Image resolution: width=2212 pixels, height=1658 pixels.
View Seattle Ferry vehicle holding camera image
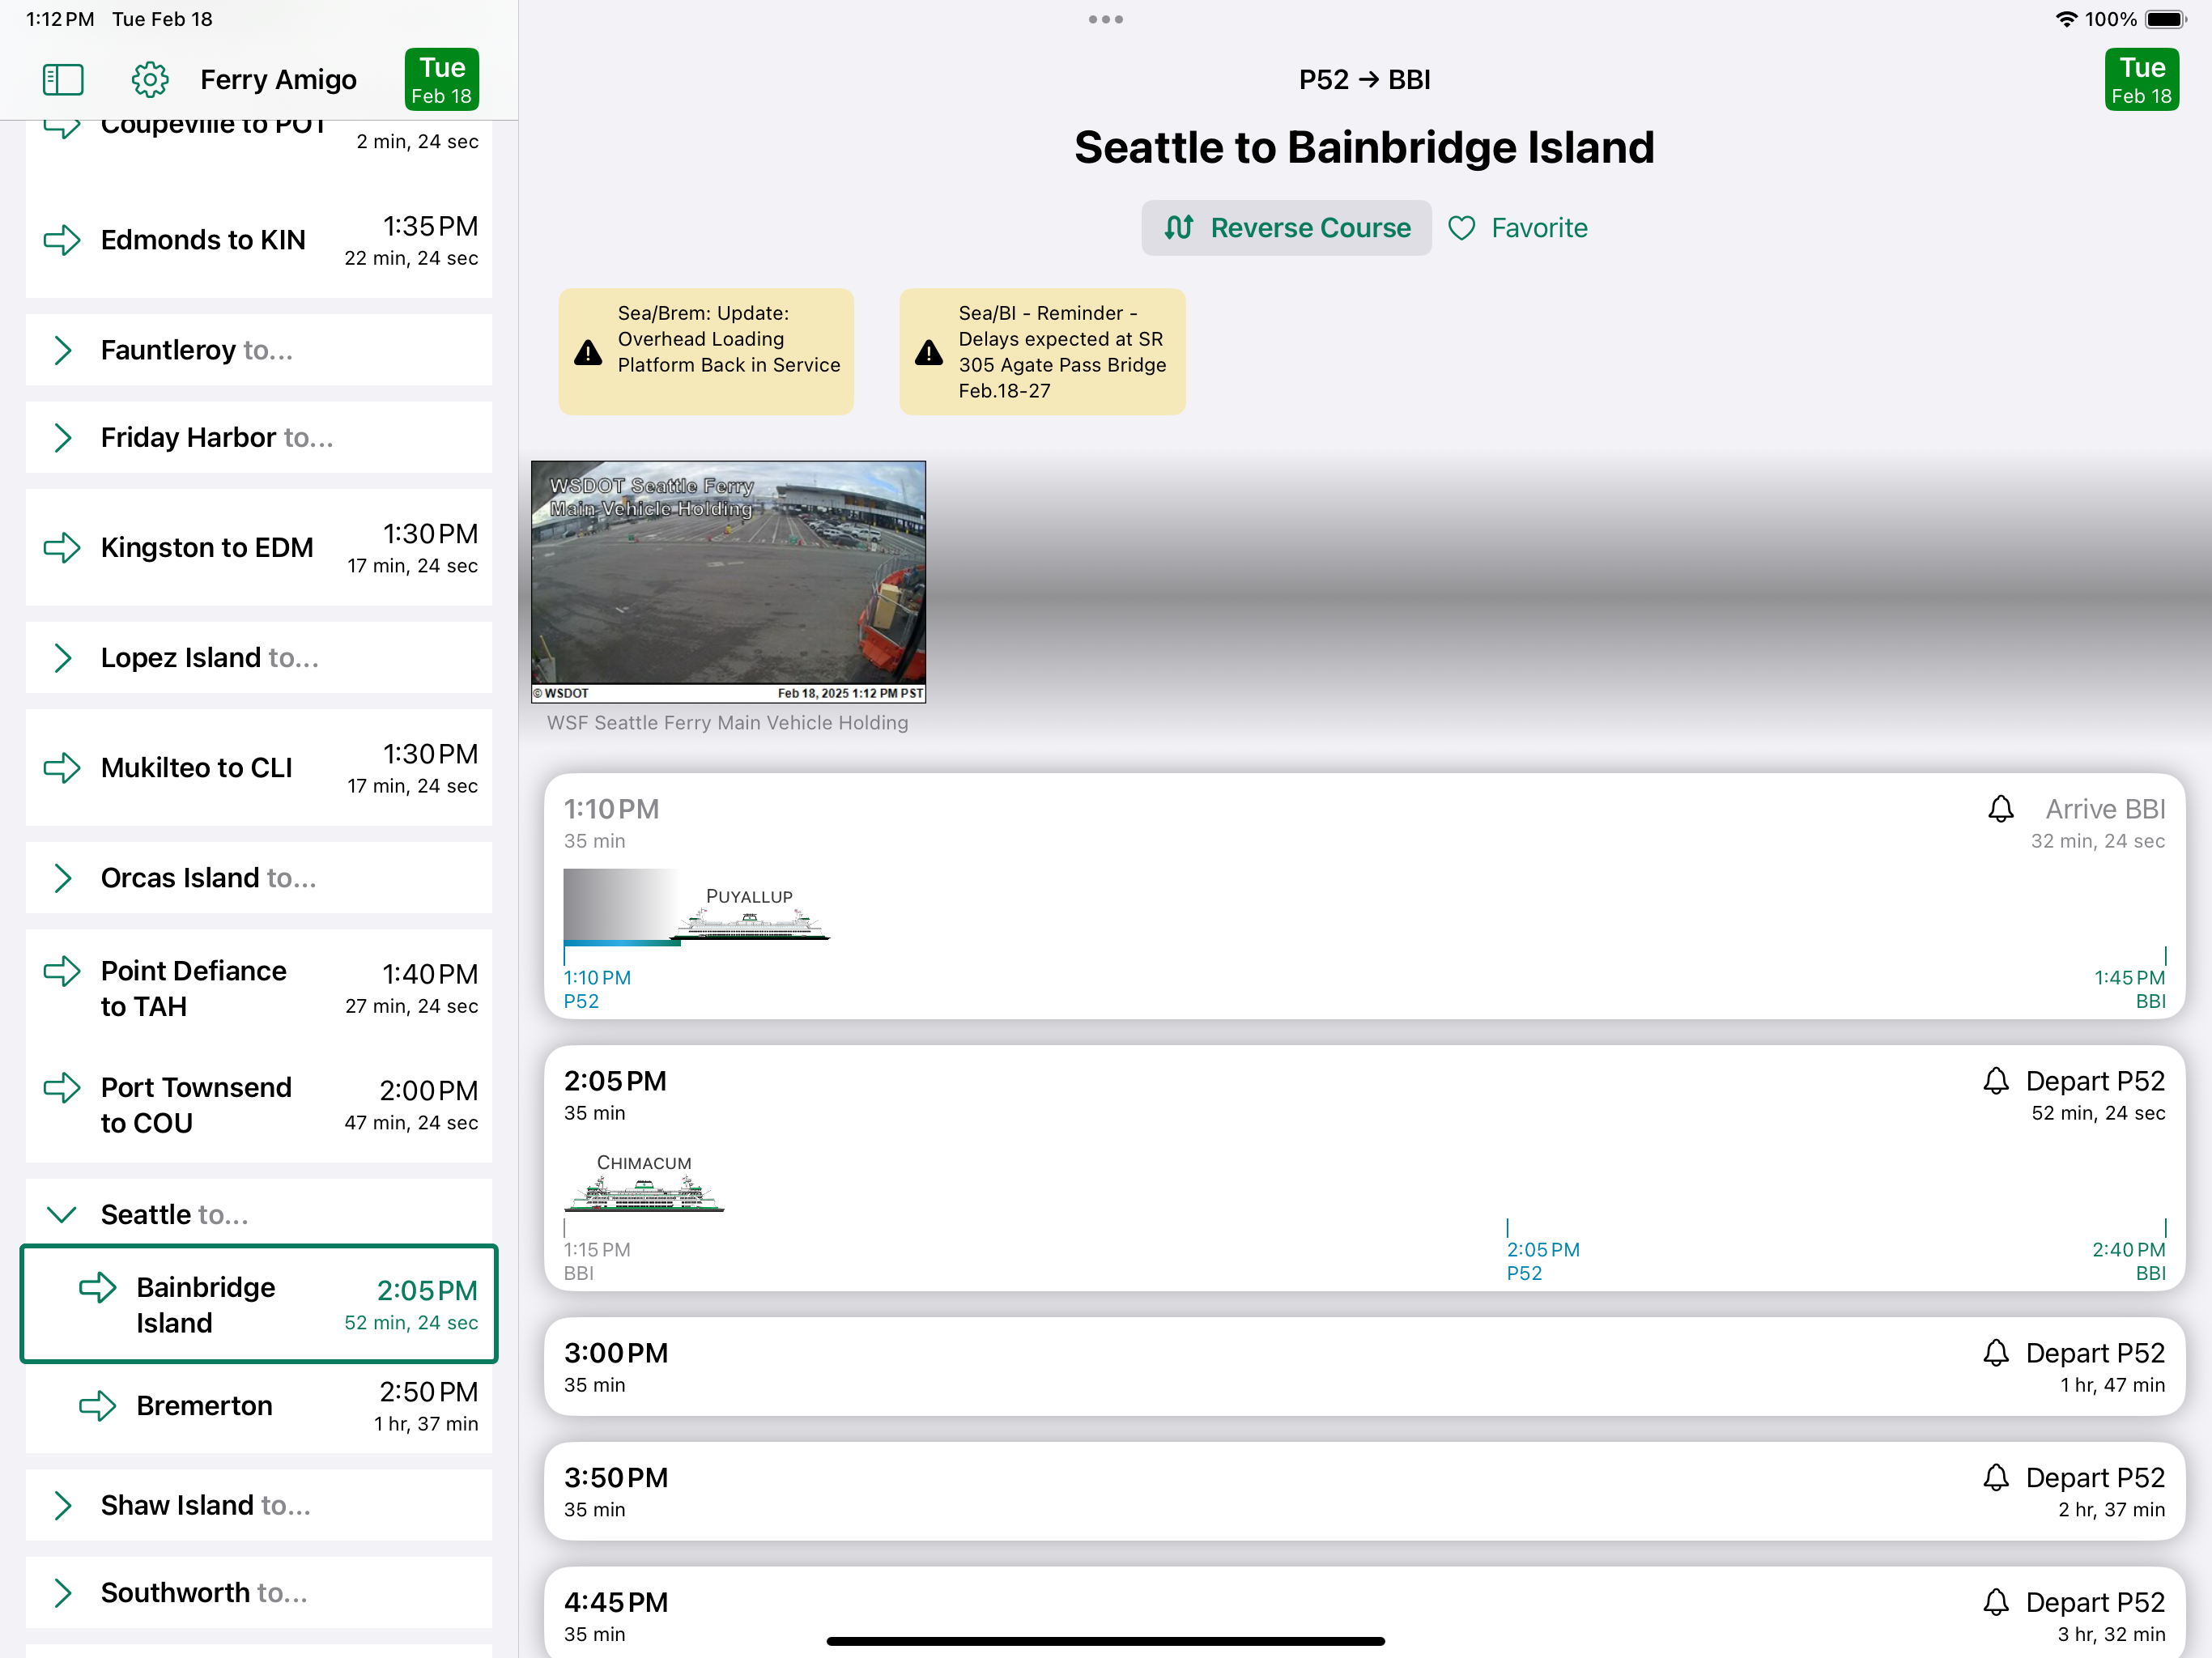click(x=728, y=582)
